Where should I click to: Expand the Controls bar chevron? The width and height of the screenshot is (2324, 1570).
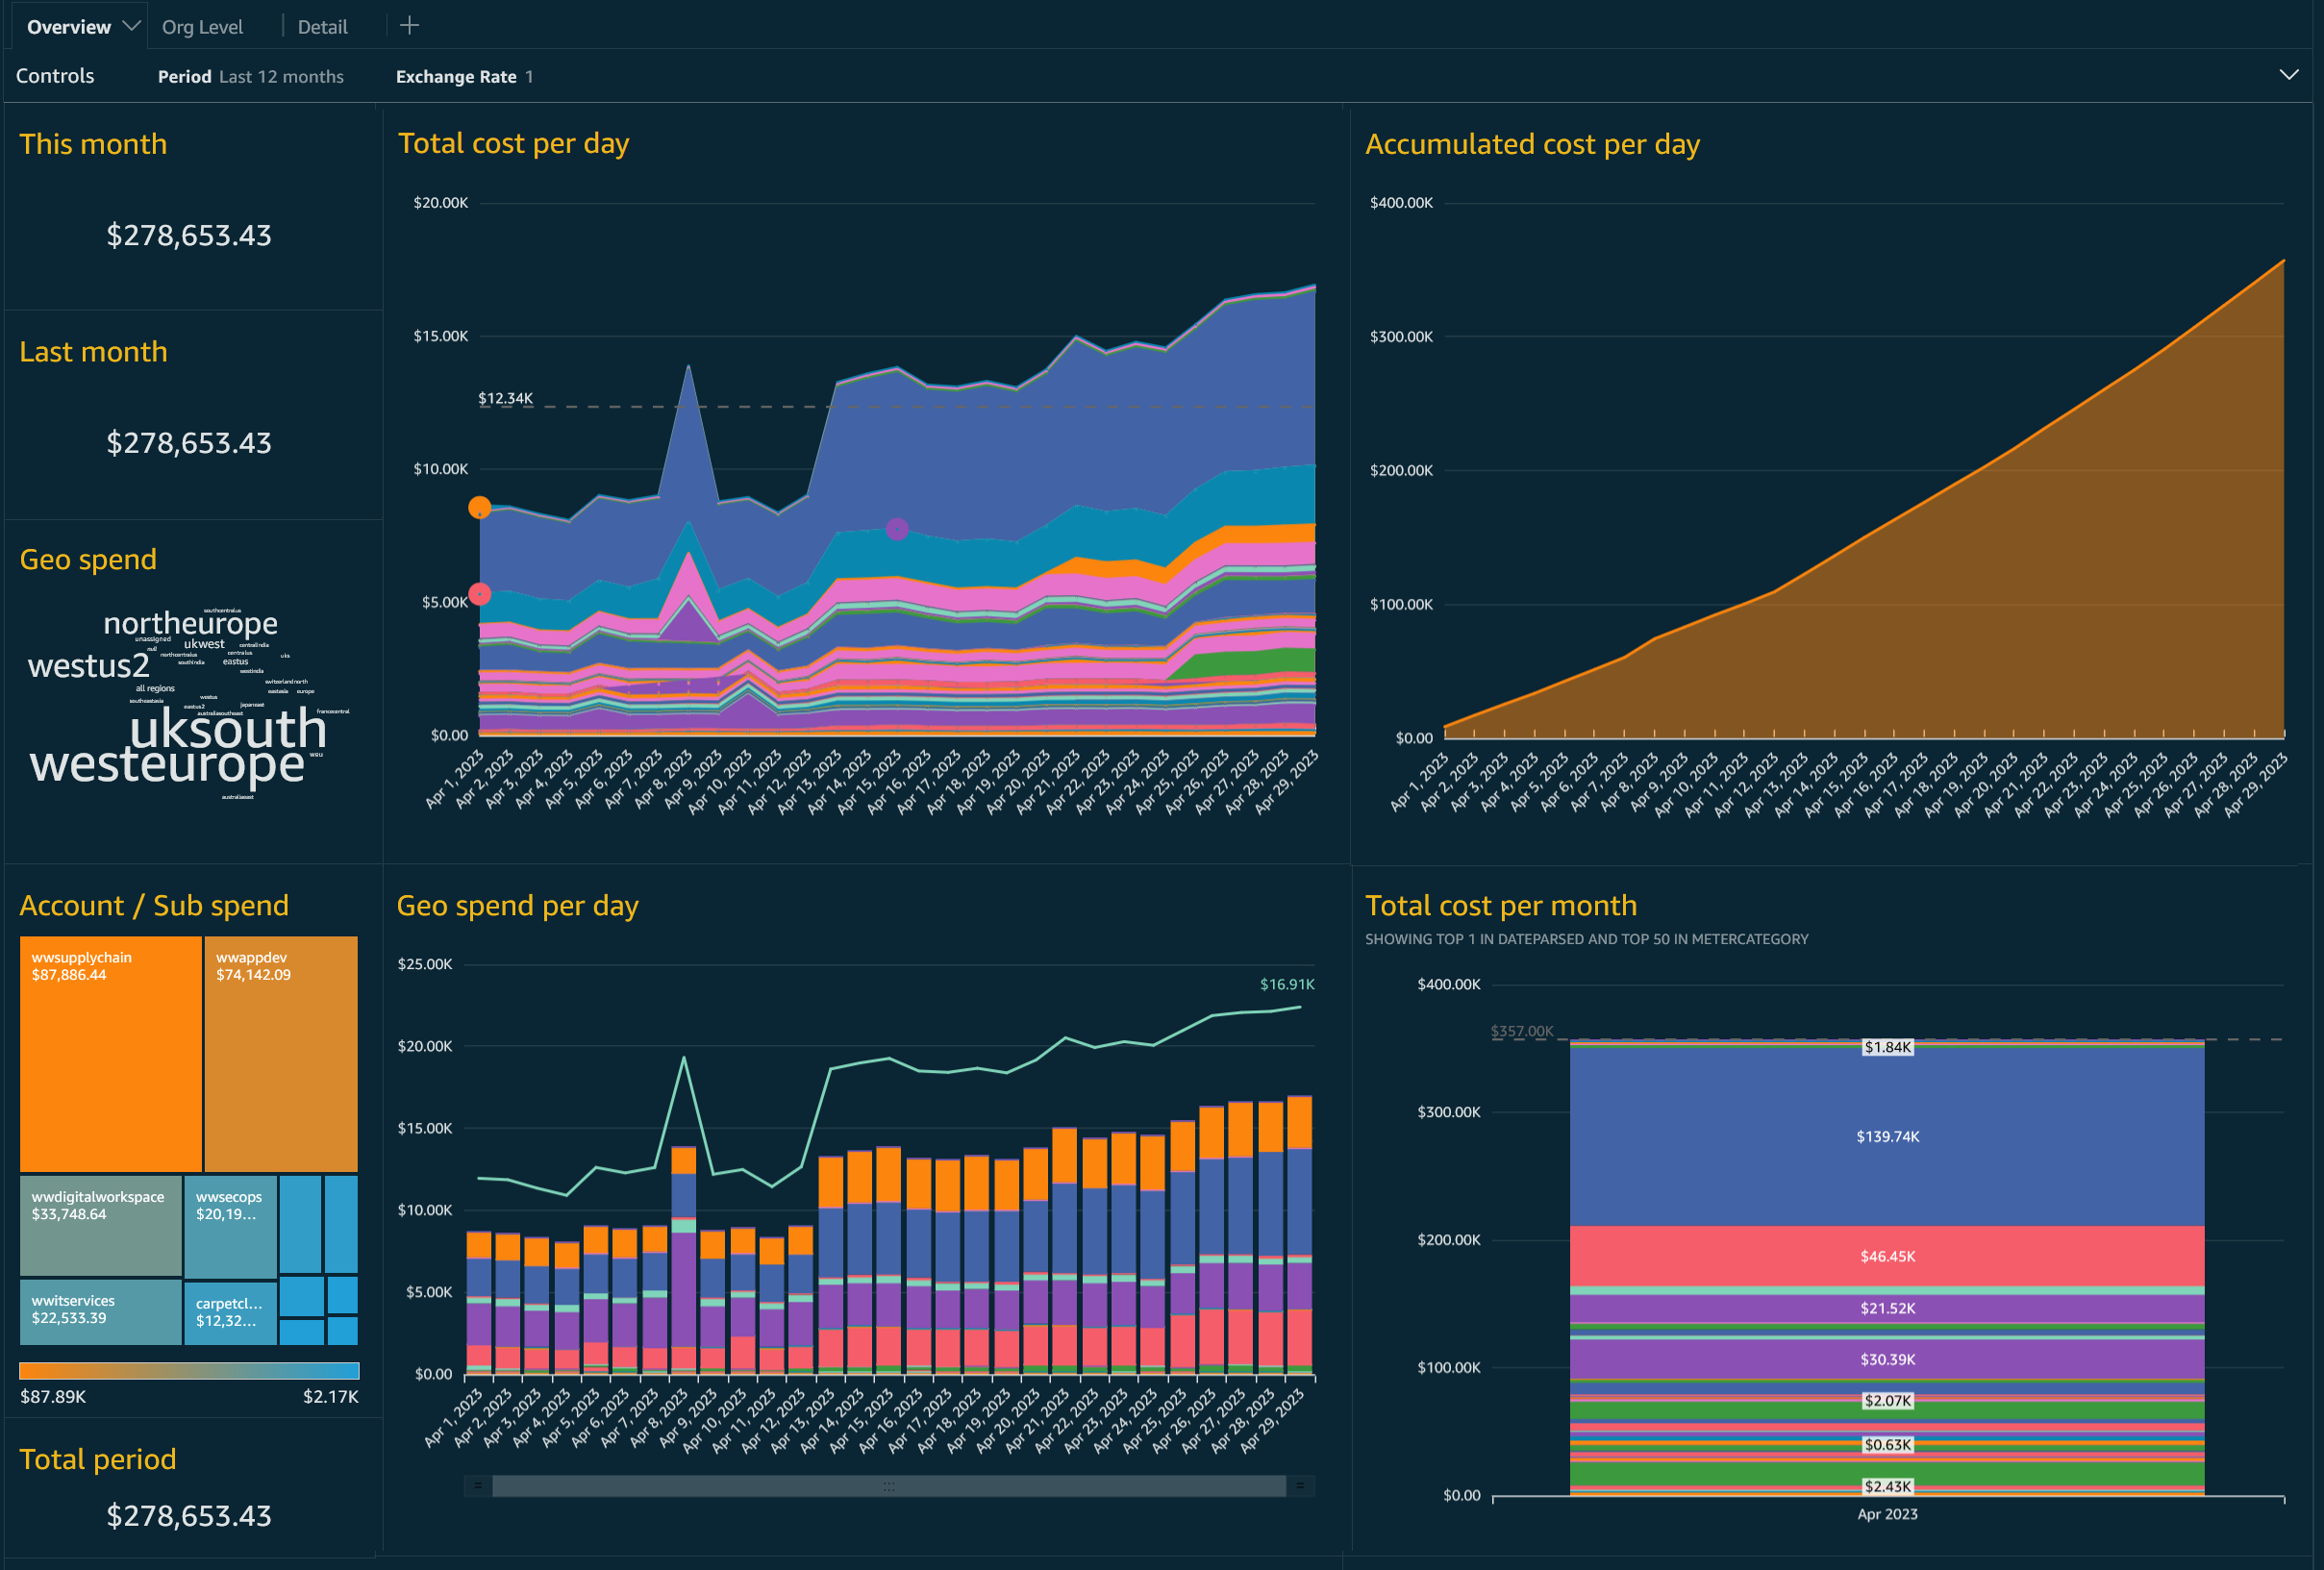pos(2288,75)
